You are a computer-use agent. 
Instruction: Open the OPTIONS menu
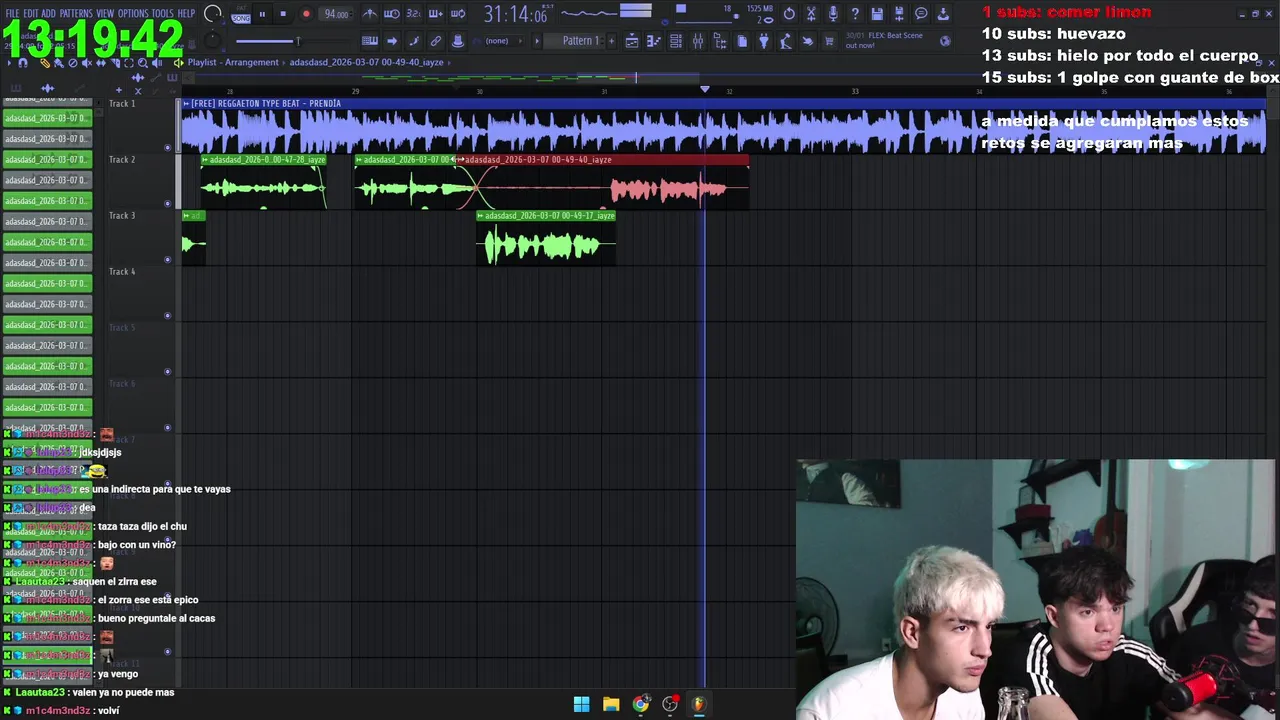tap(133, 14)
